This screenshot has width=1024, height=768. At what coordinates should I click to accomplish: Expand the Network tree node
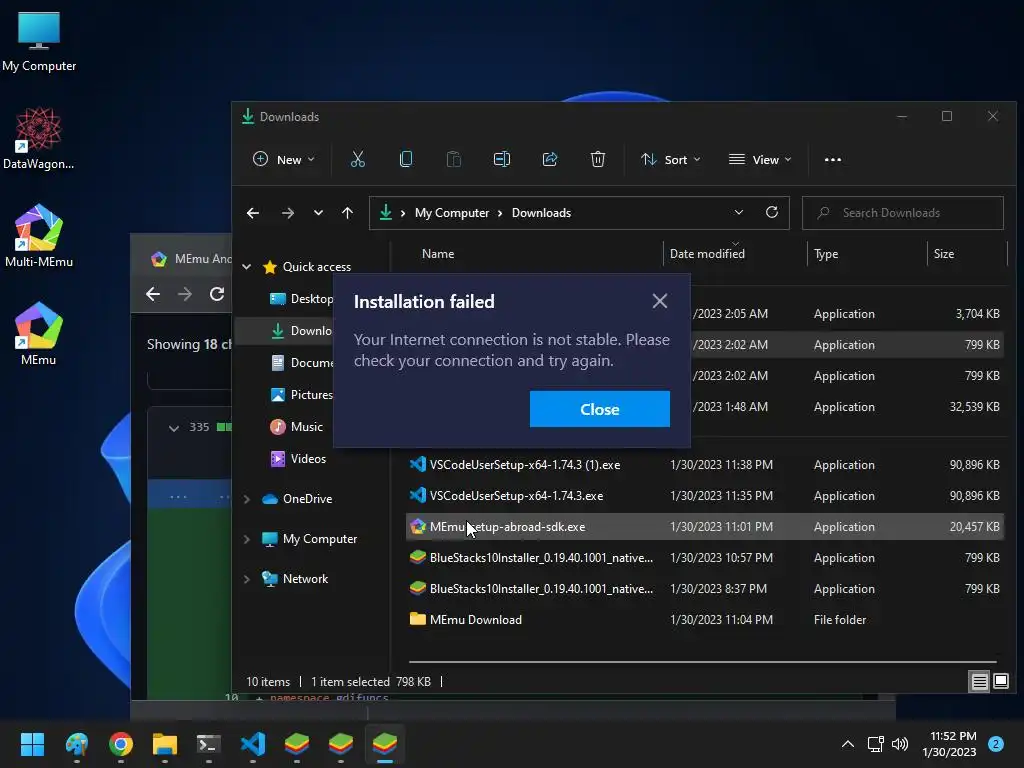pos(247,579)
